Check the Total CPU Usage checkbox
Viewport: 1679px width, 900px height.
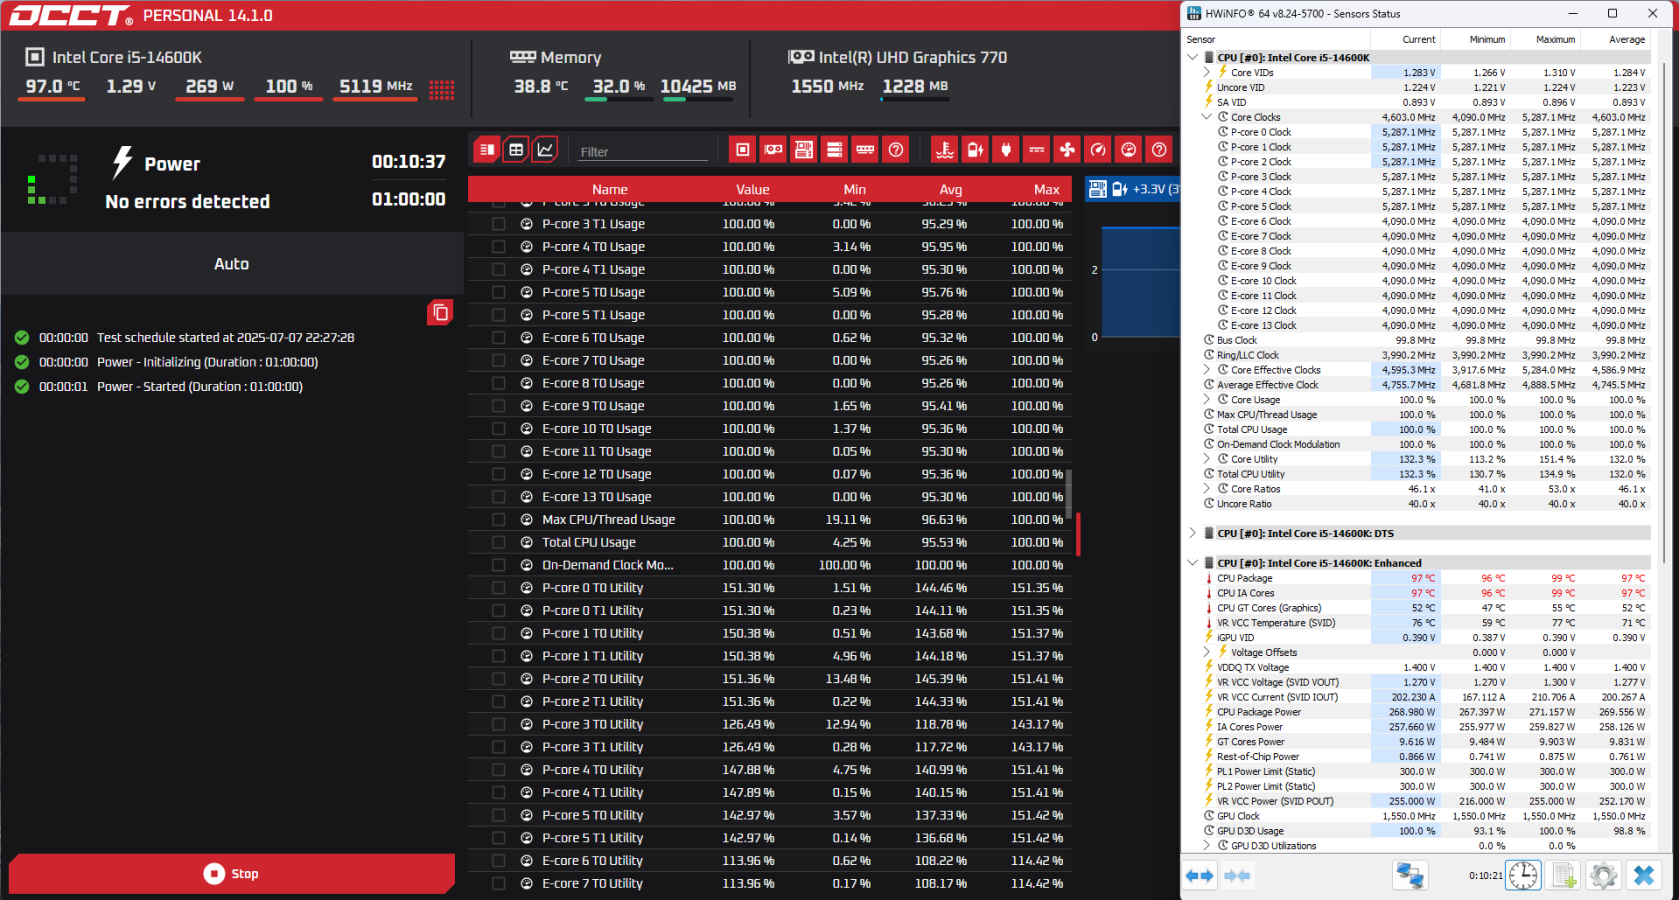click(498, 543)
